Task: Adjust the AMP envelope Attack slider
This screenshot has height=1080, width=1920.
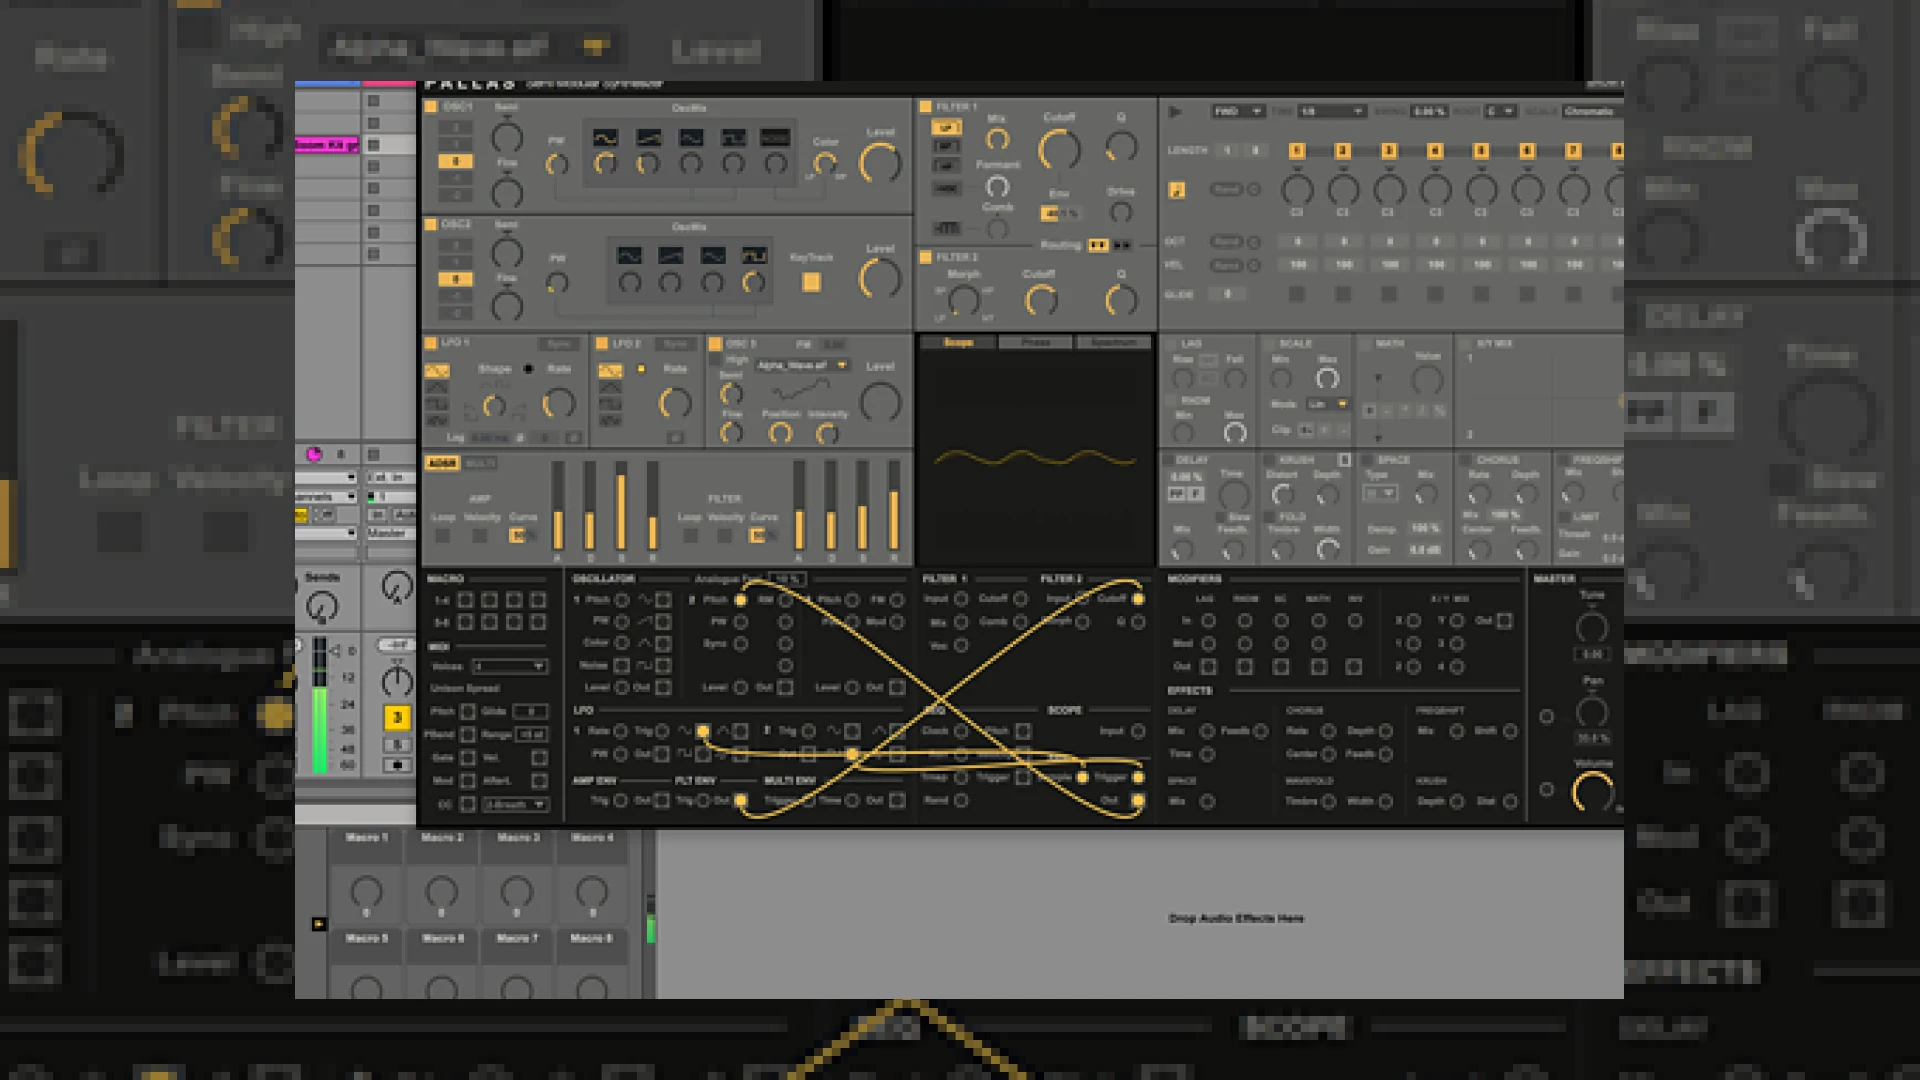Action: pyautogui.click(x=558, y=505)
